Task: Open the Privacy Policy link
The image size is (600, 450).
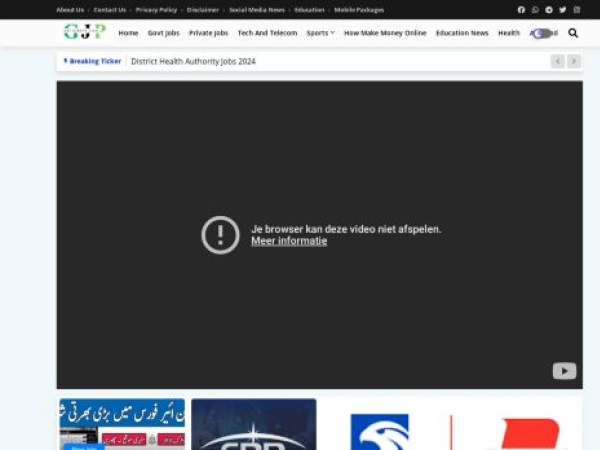Action: pyautogui.click(x=156, y=10)
